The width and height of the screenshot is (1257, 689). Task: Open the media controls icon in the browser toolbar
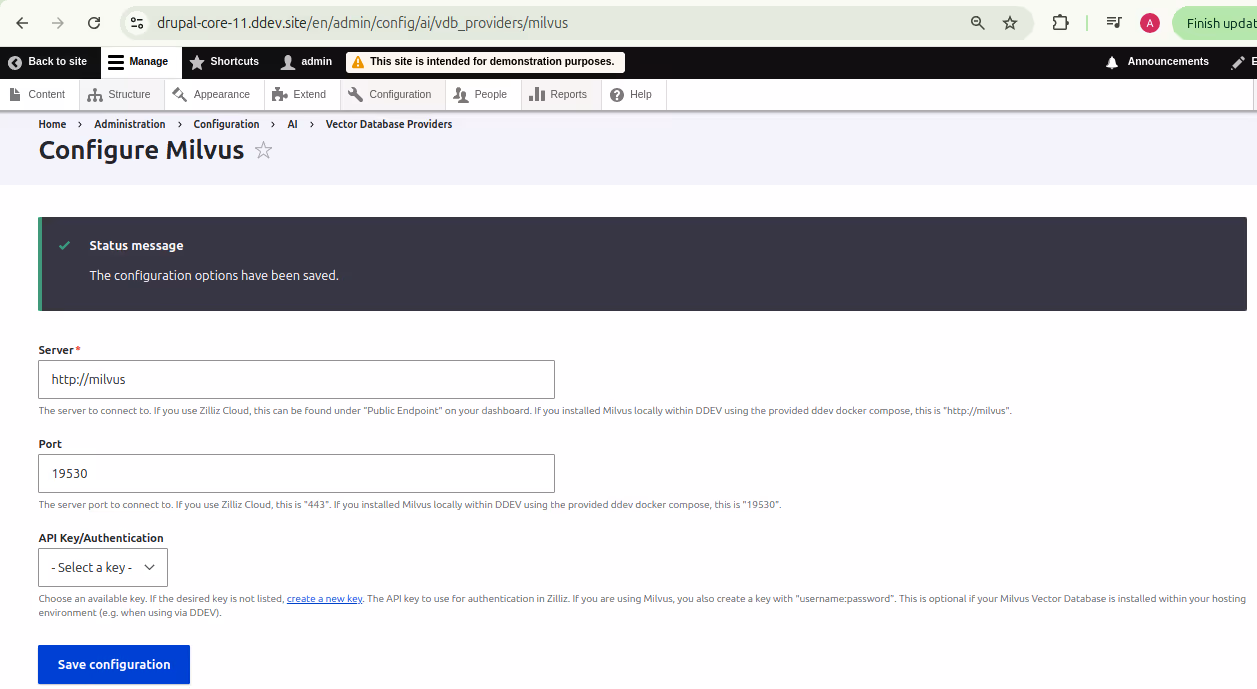[x=1114, y=23]
